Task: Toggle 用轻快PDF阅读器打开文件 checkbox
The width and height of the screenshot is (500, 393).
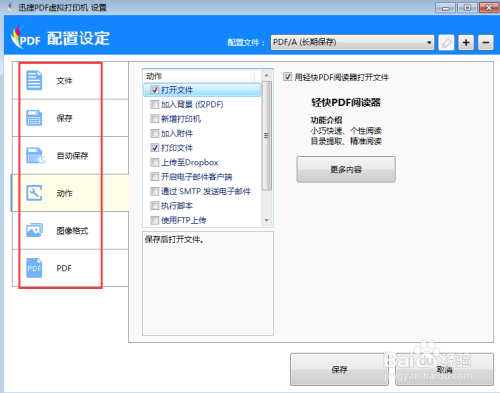Action: (287, 77)
